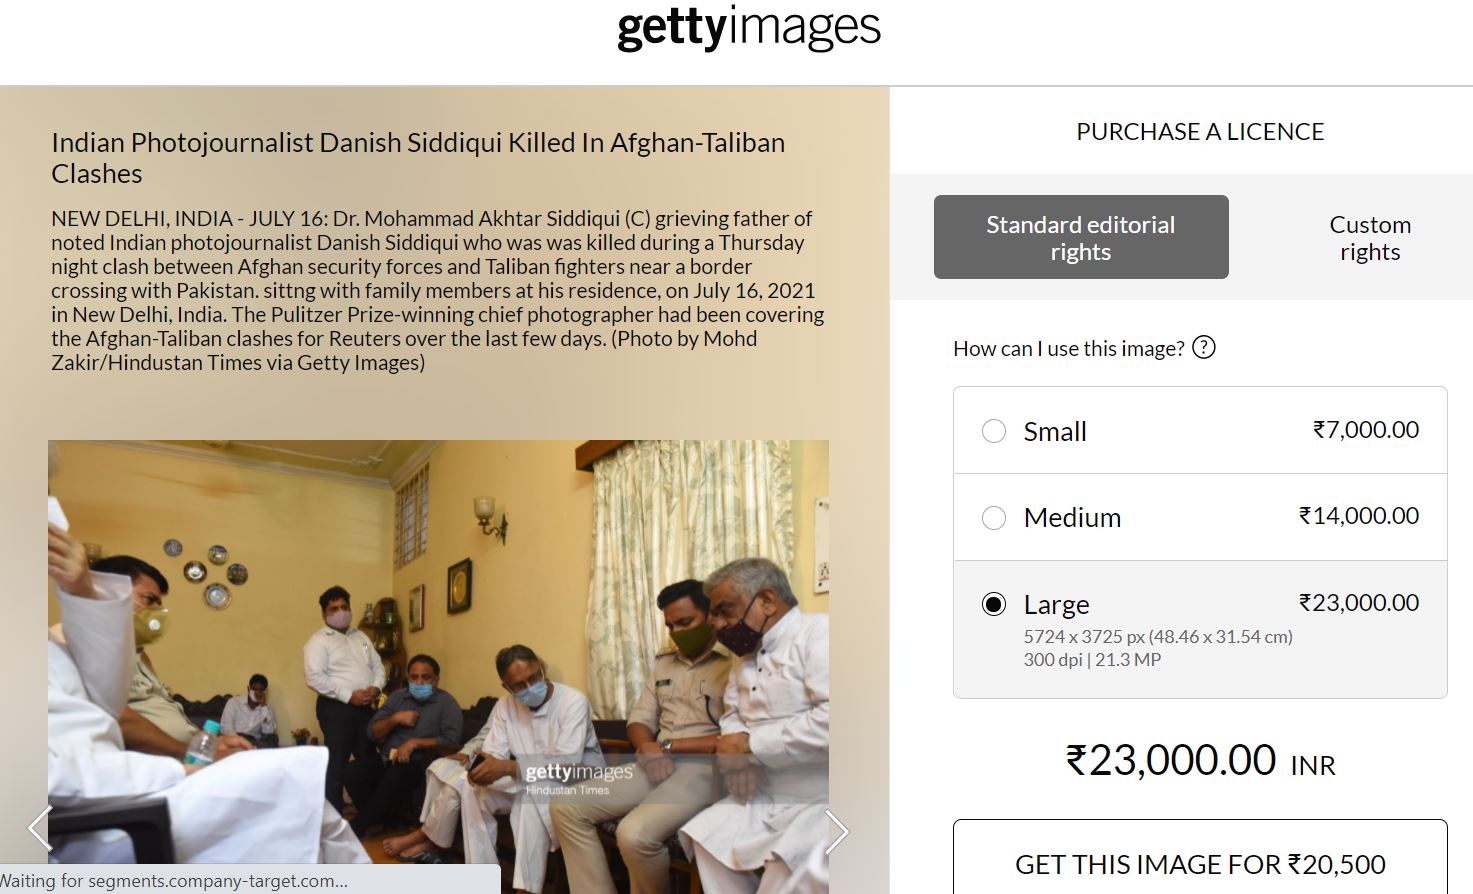Click the Get This Image for ₹20,500 button
This screenshot has height=894, width=1473.
[x=1200, y=858]
